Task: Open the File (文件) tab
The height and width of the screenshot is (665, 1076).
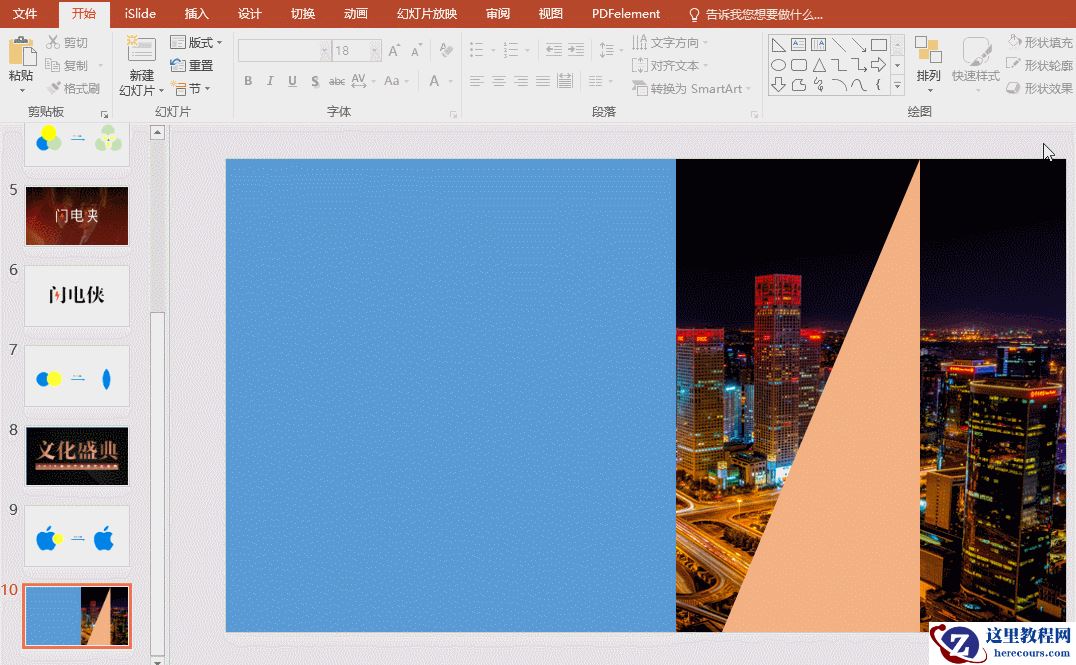Action: 25,14
